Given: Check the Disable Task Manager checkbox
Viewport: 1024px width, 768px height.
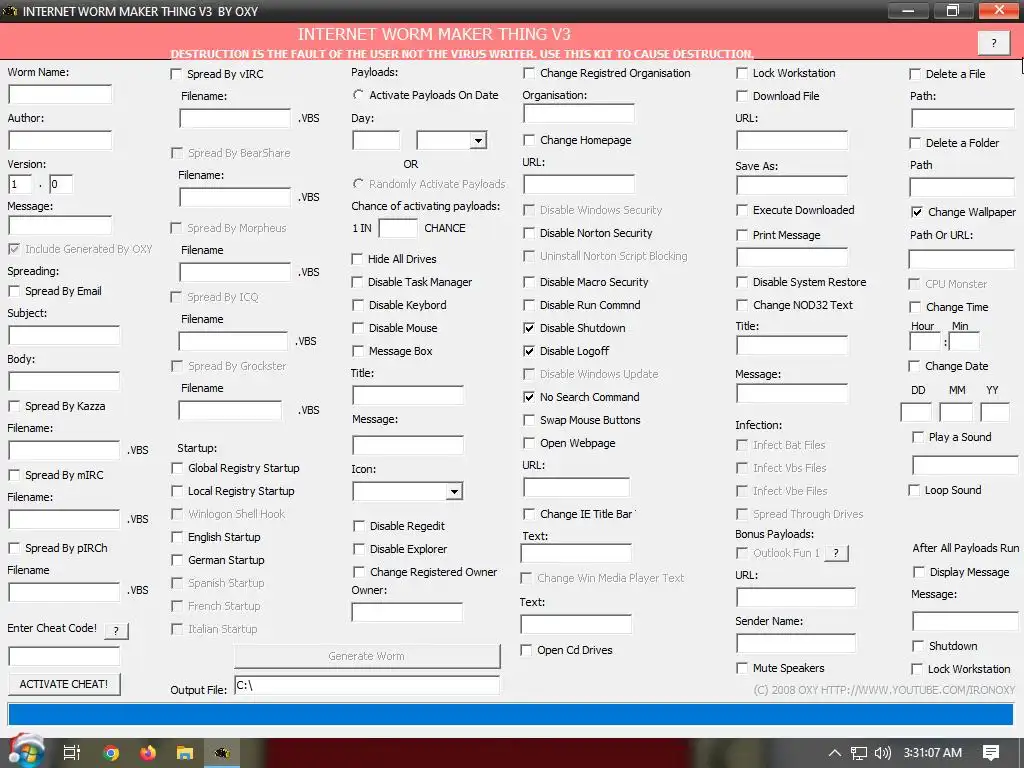Looking at the screenshot, I should pos(357,282).
